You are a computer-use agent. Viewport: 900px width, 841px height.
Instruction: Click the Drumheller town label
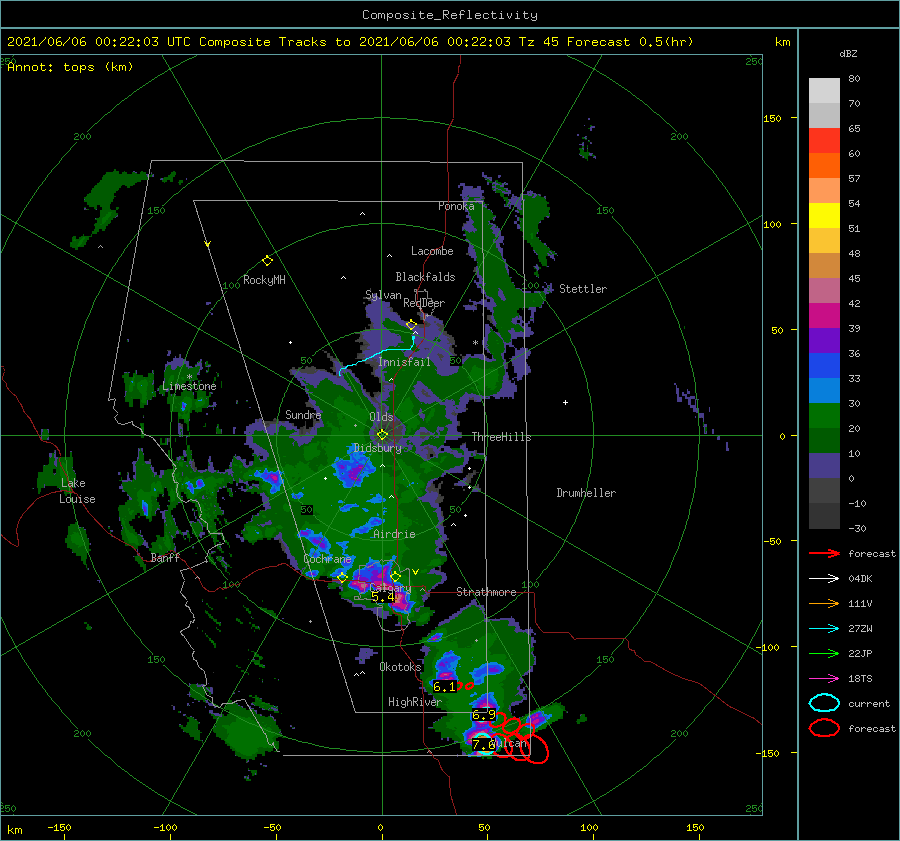pos(585,493)
